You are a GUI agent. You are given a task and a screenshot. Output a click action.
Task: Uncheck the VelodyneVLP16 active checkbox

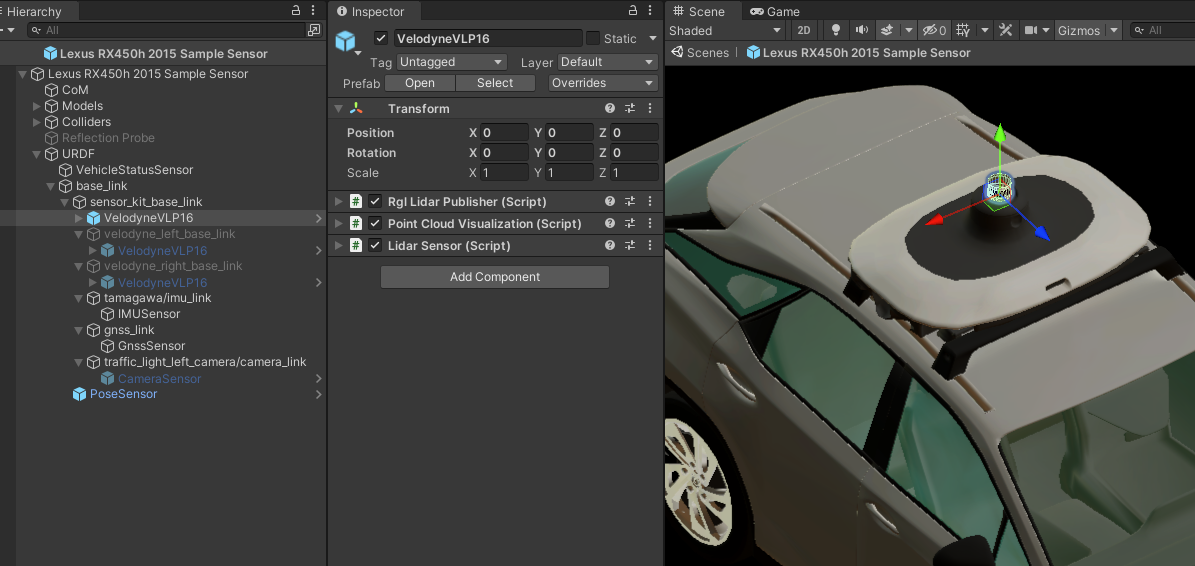380,39
